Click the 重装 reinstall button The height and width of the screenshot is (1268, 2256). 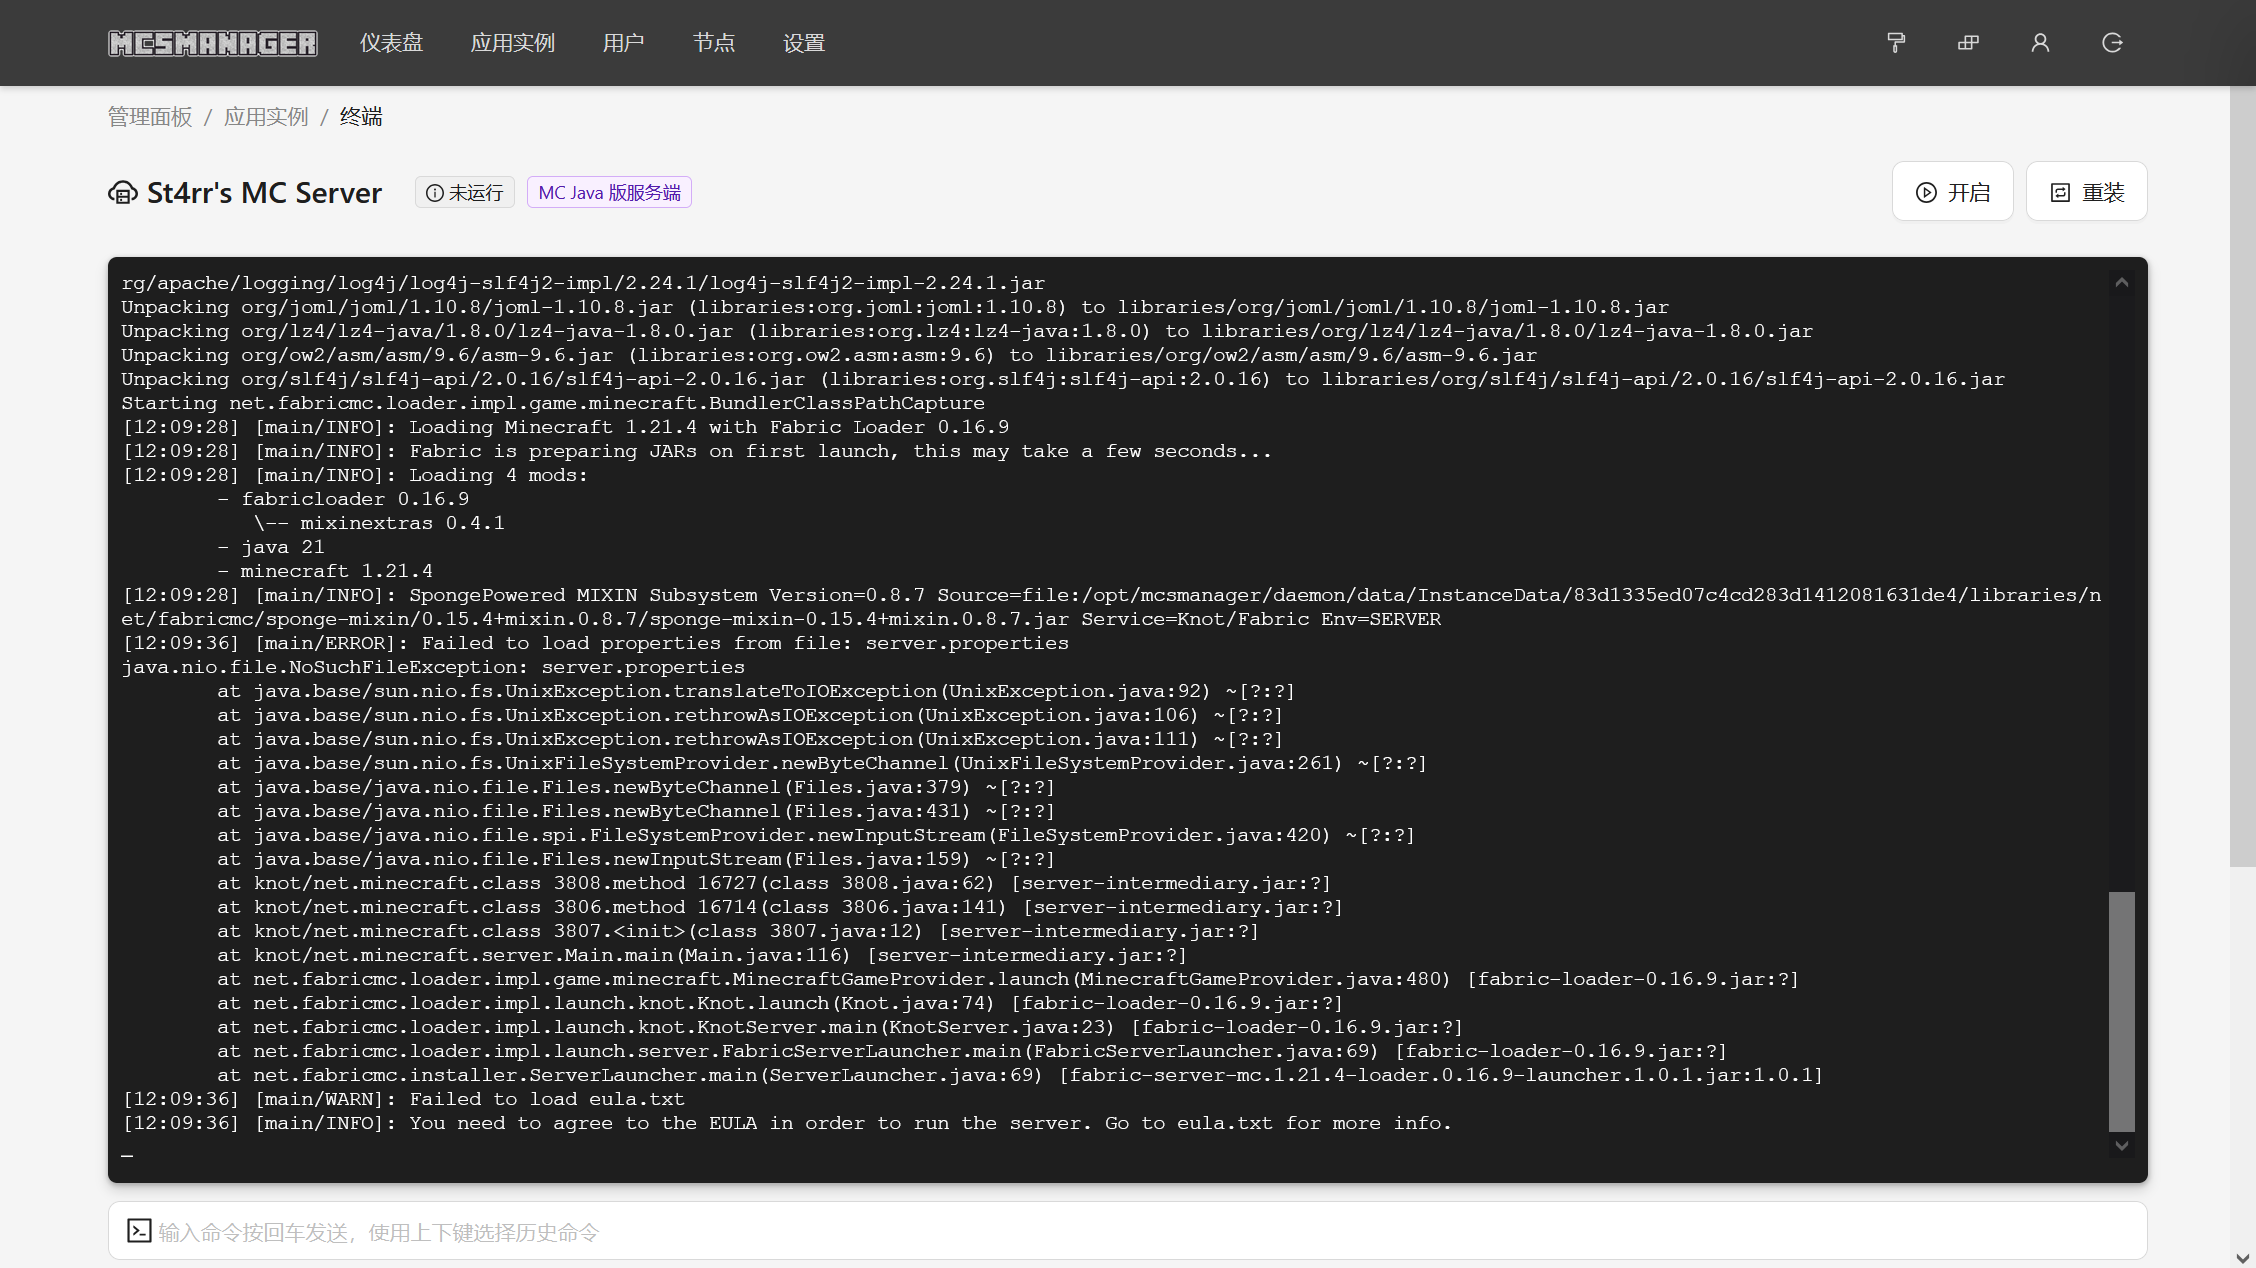pos(2086,192)
